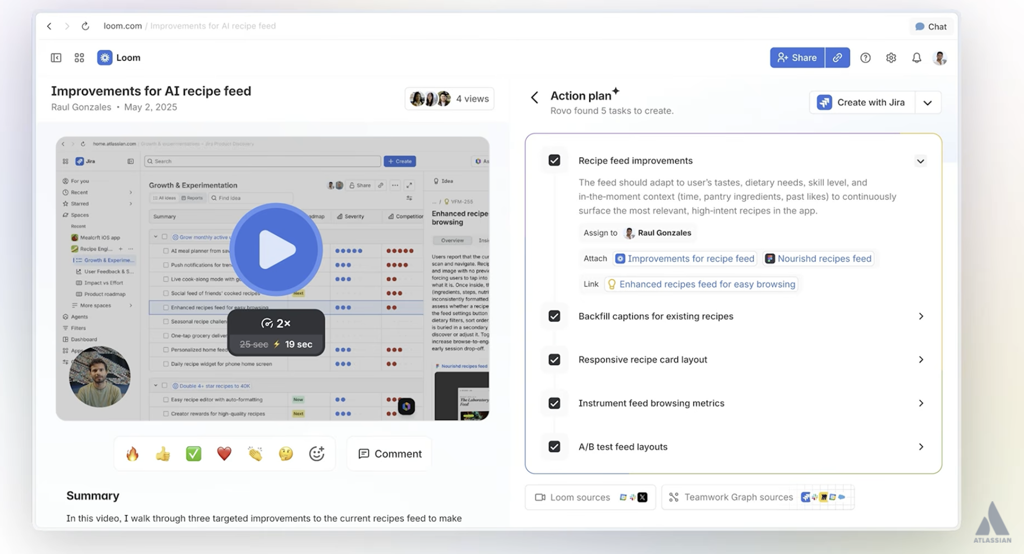Image resolution: width=1024 pixels, height=554 pixels.
Task: Click the Improvements for AI recipe feed title
Action: pyautogui.click(x=151, y=91)
